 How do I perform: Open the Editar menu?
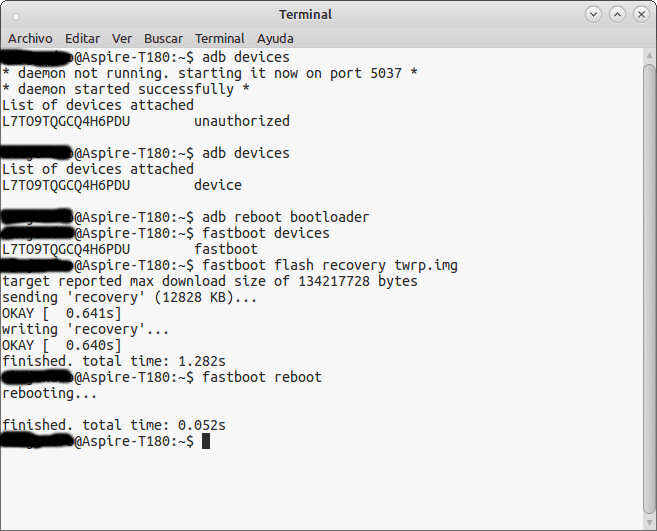coord(82,39)
